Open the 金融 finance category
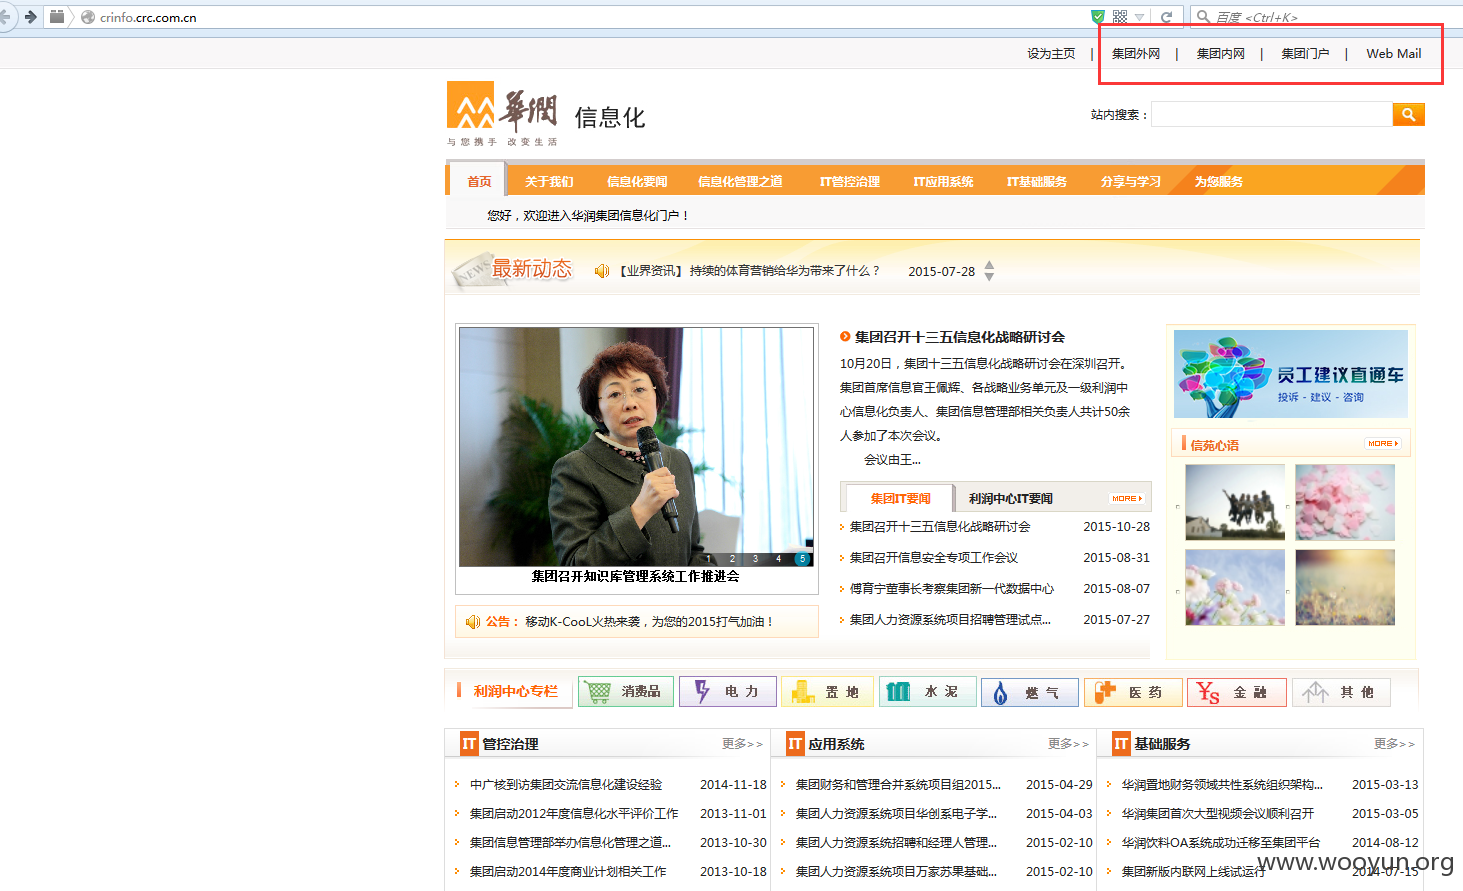 pyautogui.click(x=1236, y=692)
